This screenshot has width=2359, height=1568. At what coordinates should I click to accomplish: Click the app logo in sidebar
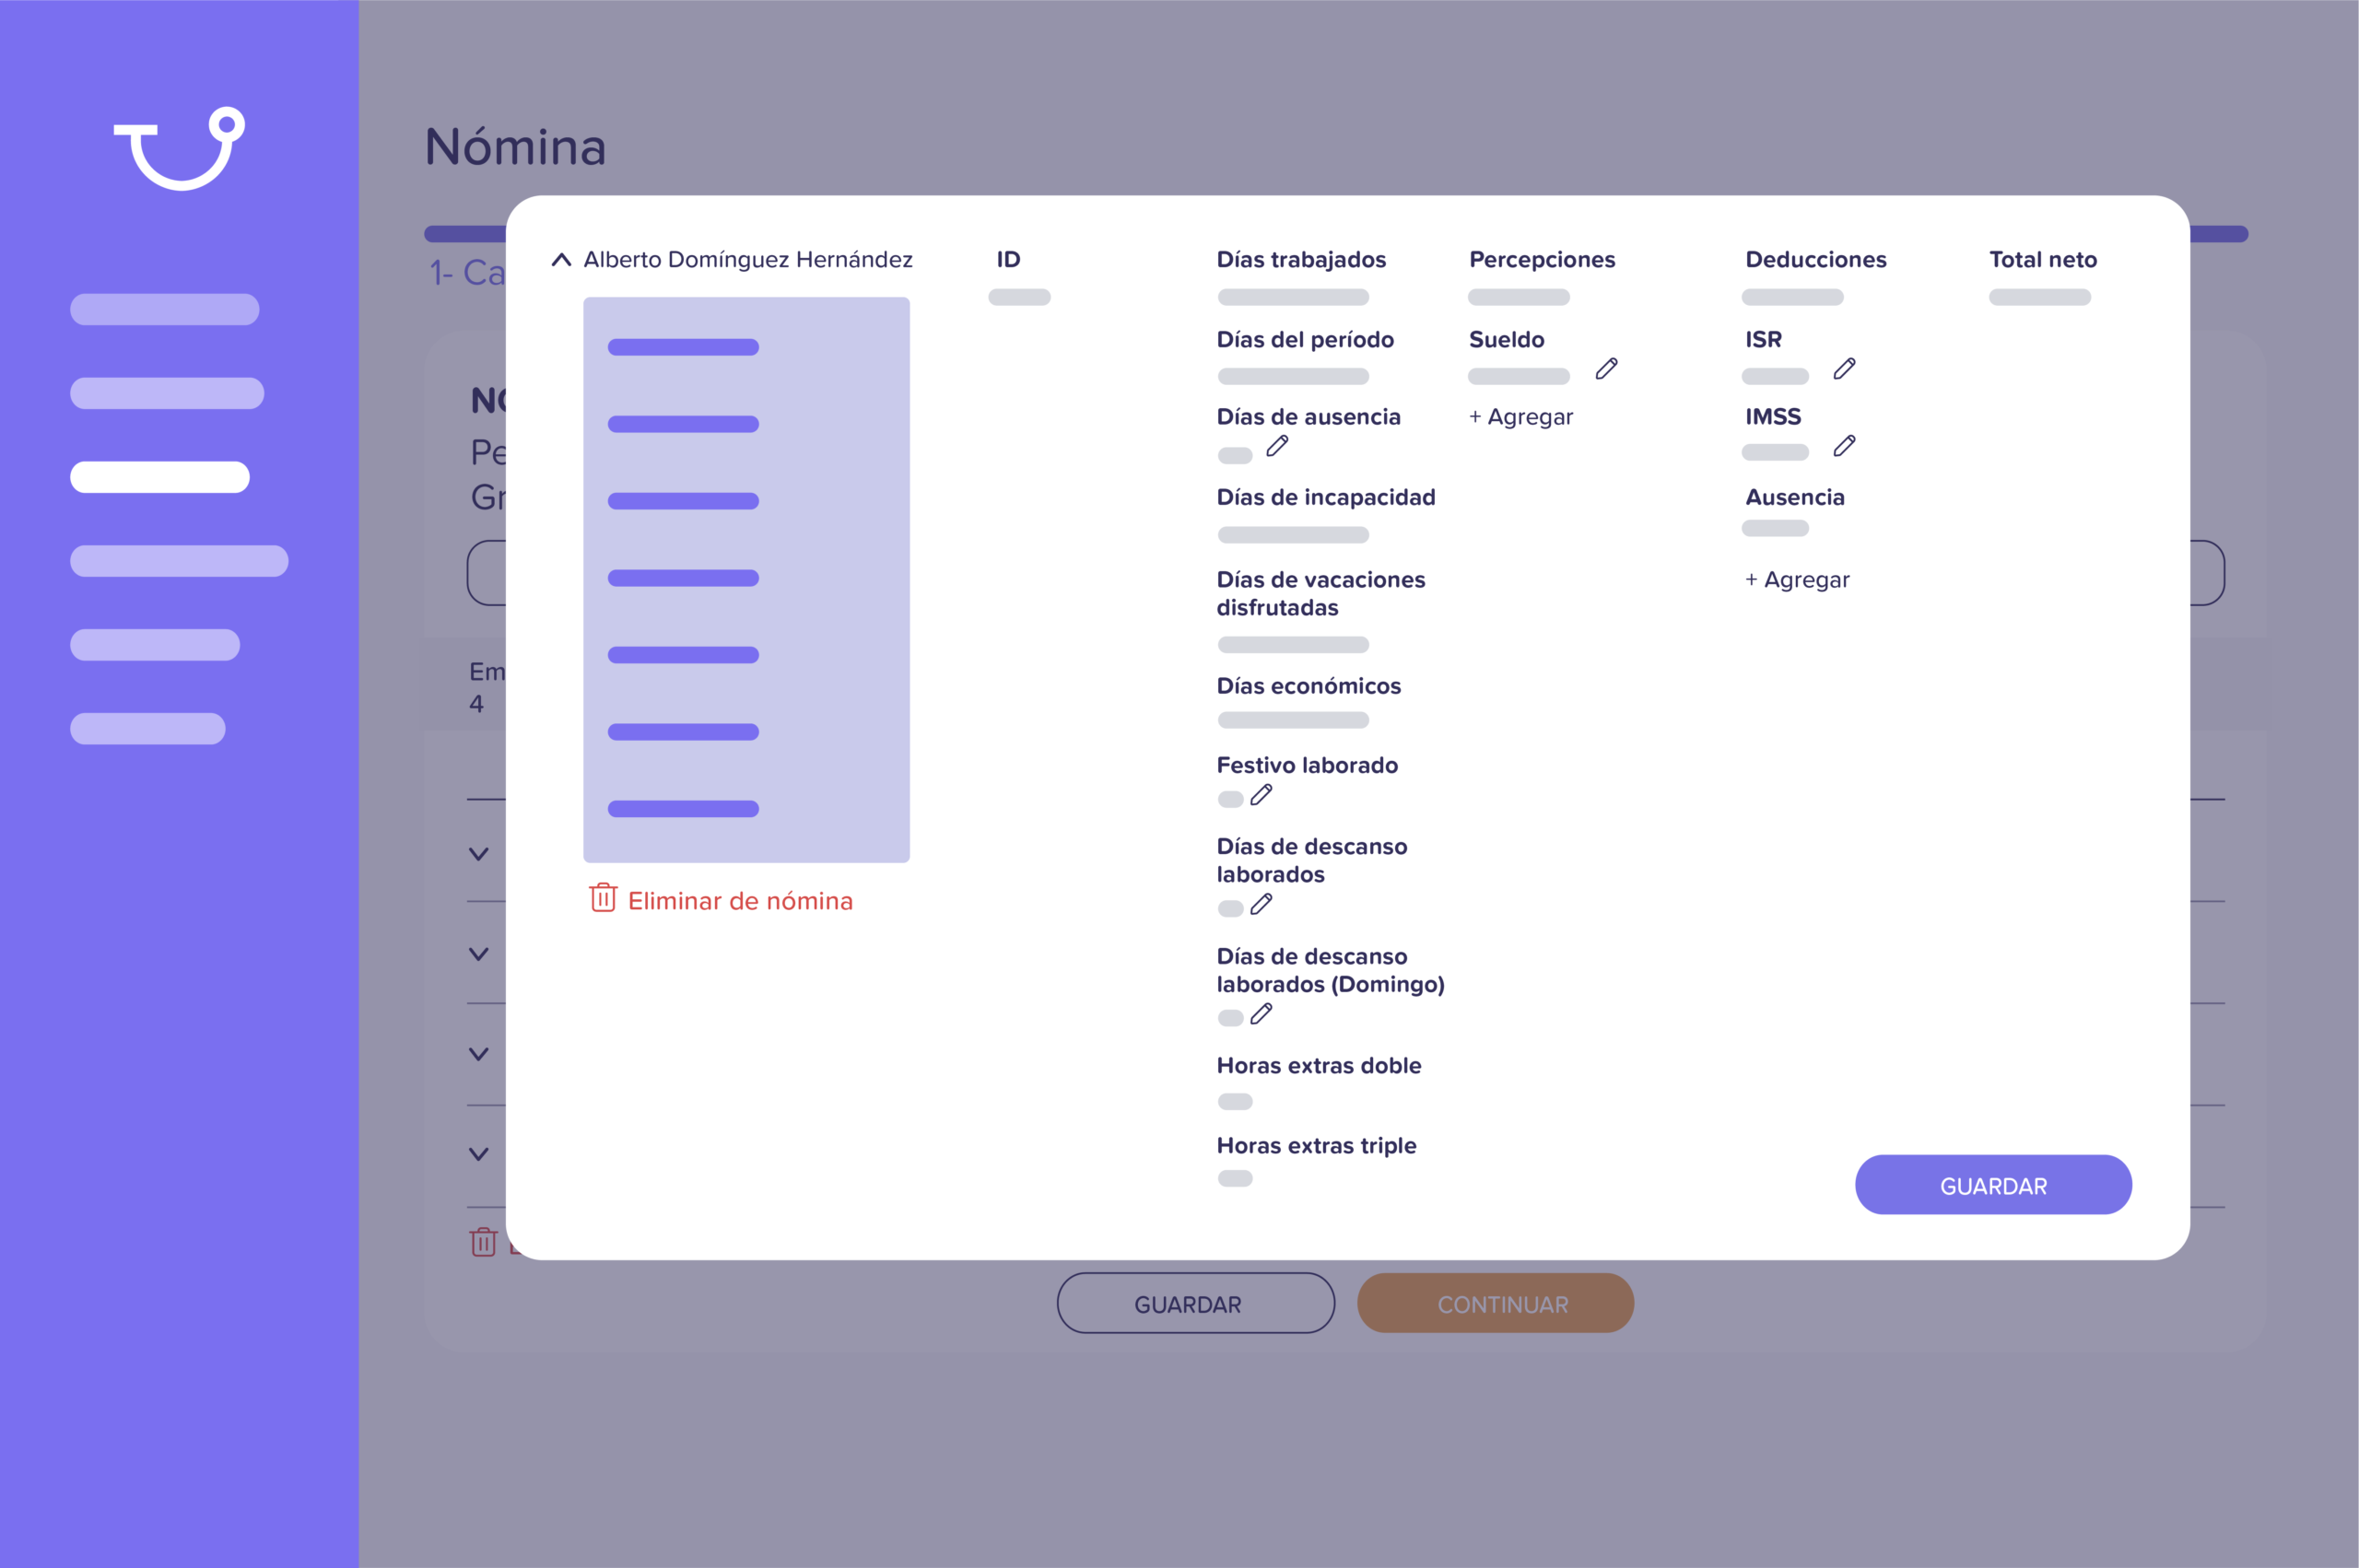(180, 148)
